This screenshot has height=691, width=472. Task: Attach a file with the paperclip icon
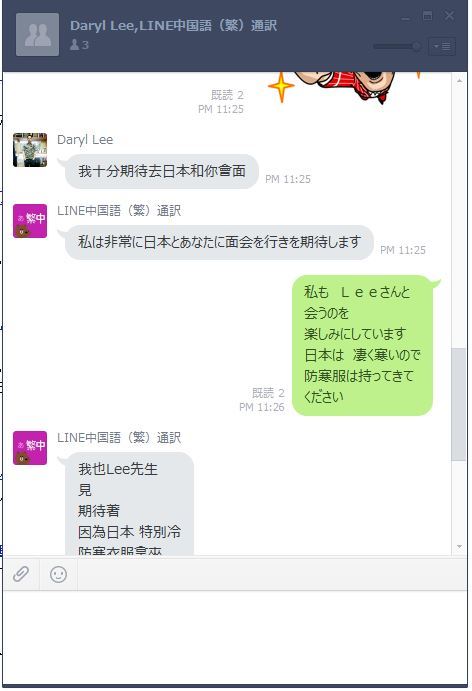[21, 574]
